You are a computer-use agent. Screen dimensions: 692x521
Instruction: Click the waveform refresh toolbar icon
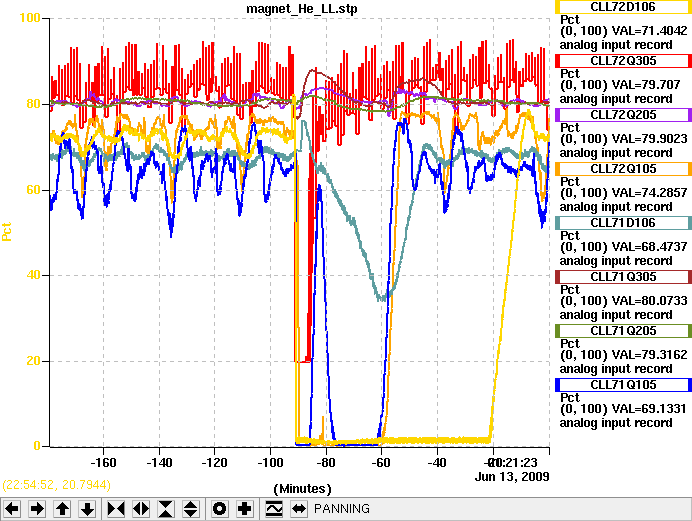[x=274, y=509]
